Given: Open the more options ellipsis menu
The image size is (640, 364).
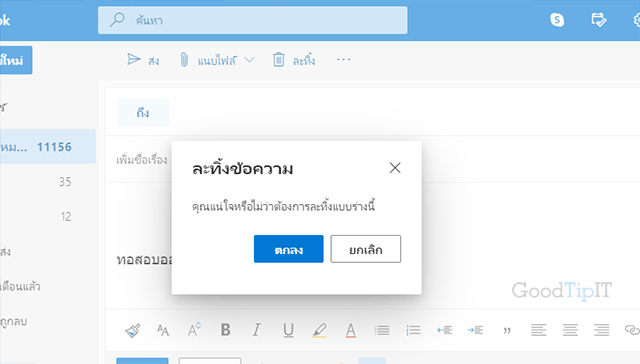Looking at the screenshot, I should coord(343,60).
